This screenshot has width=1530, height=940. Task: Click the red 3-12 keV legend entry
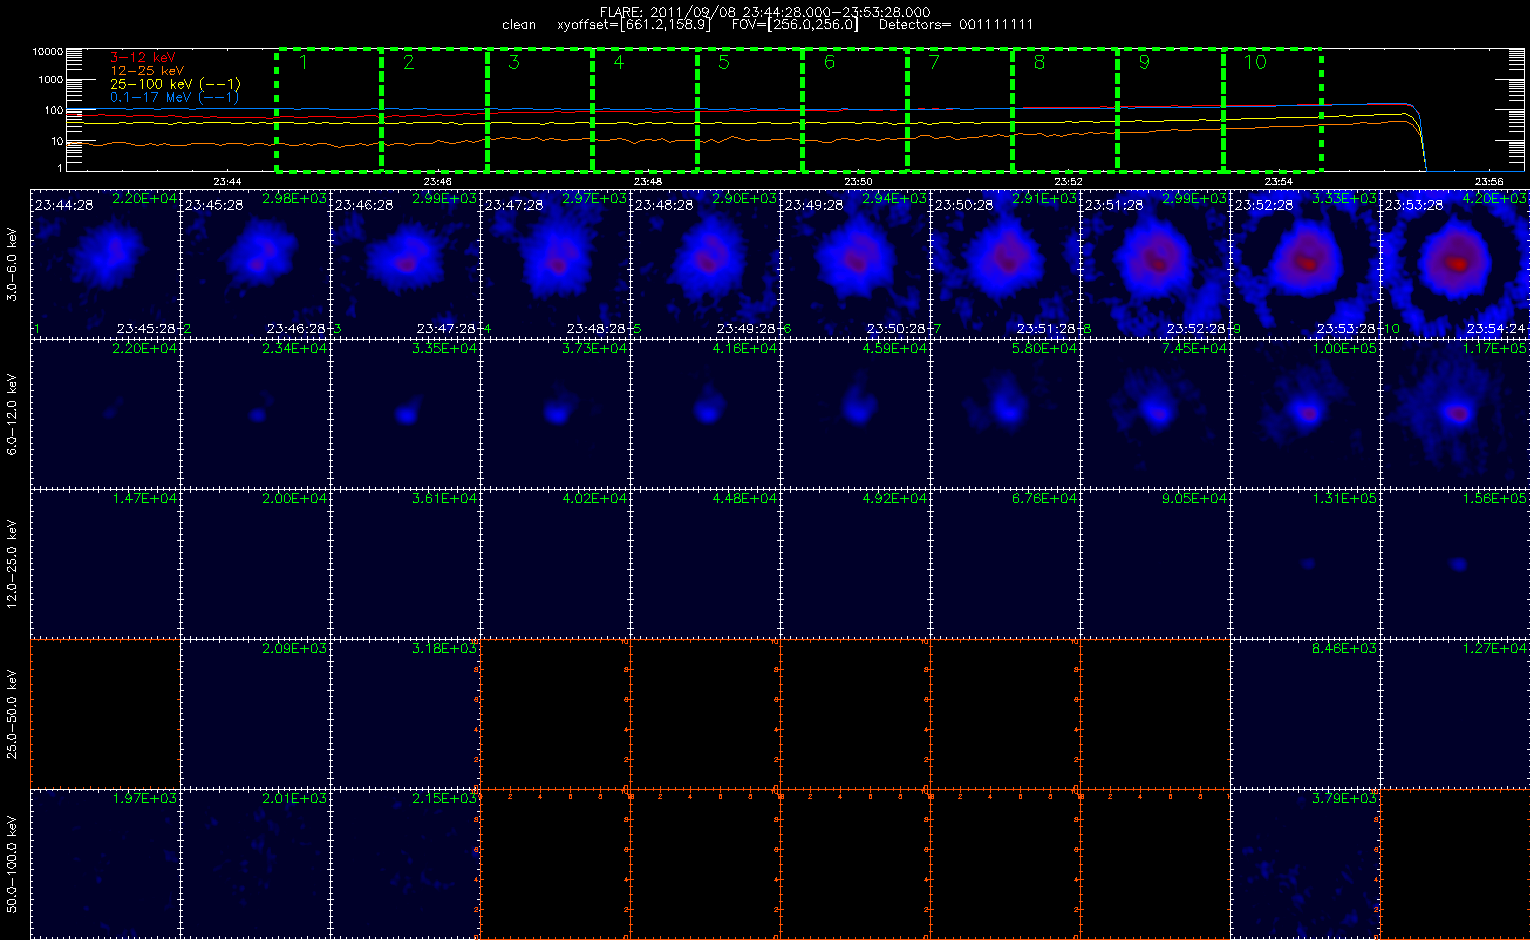[x=143, y=58]
